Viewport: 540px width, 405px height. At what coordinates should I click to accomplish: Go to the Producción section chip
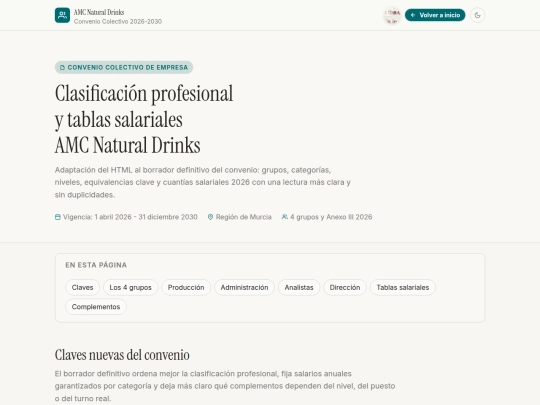186,288
